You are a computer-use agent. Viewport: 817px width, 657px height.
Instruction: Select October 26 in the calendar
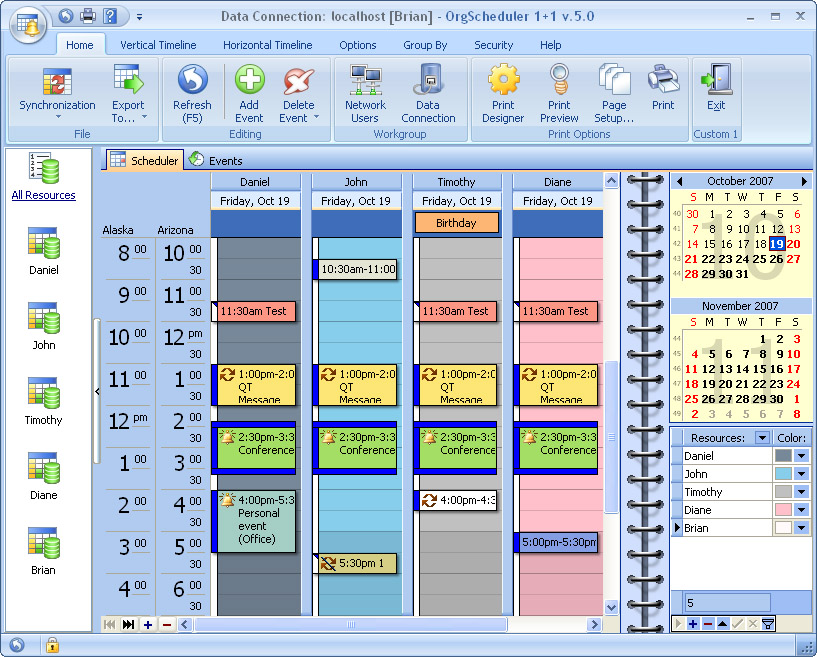(x=776, y=259)
